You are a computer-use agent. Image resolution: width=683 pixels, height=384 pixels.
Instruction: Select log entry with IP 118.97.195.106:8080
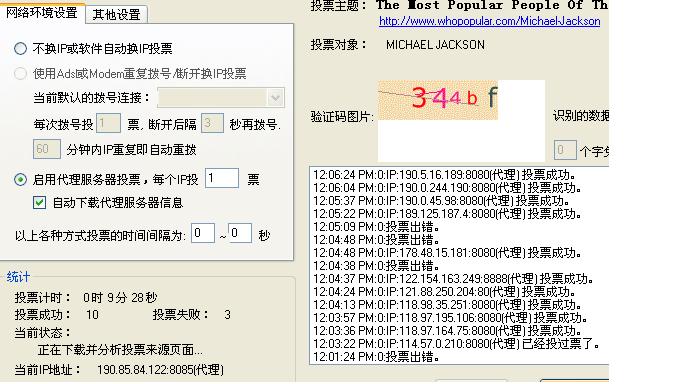pos(450,318)
